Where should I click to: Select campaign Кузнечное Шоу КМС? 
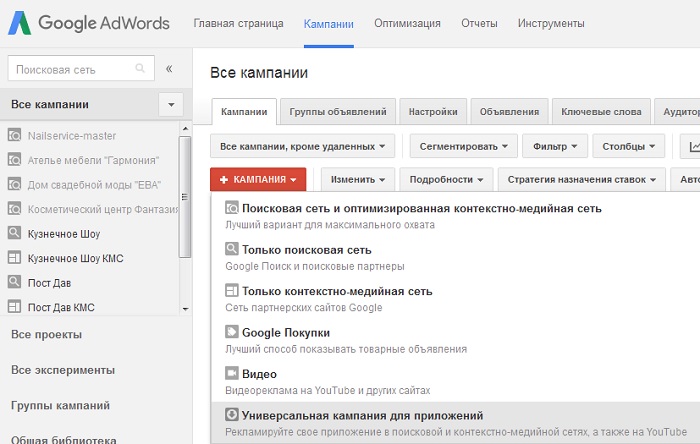coord(75,258)
